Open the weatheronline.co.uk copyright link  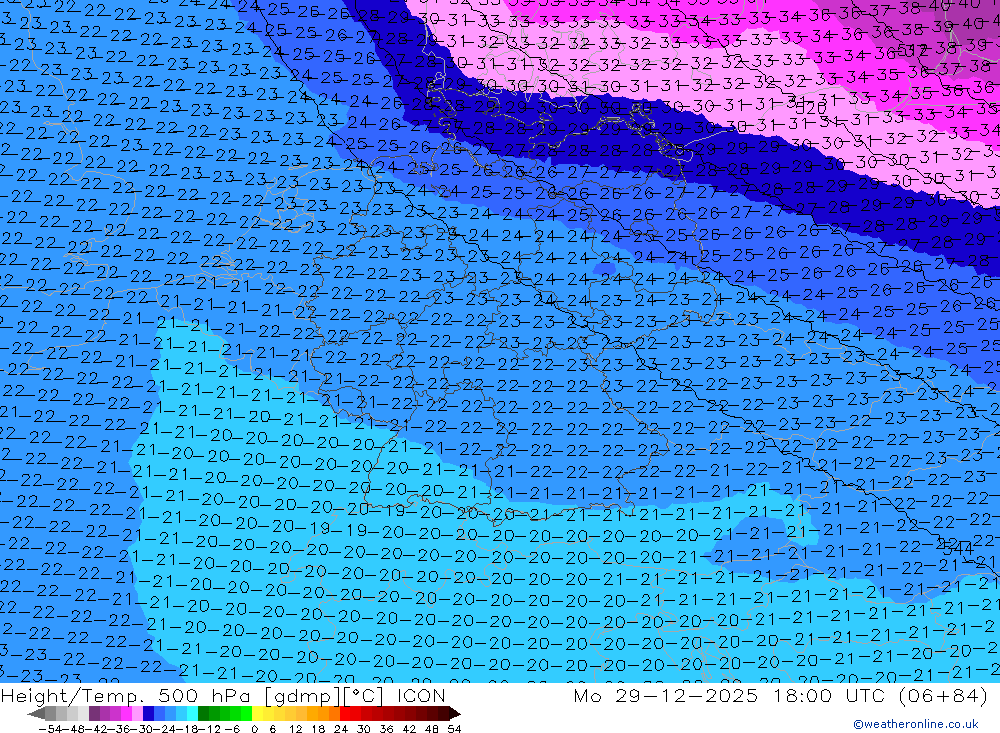[916, 724]
